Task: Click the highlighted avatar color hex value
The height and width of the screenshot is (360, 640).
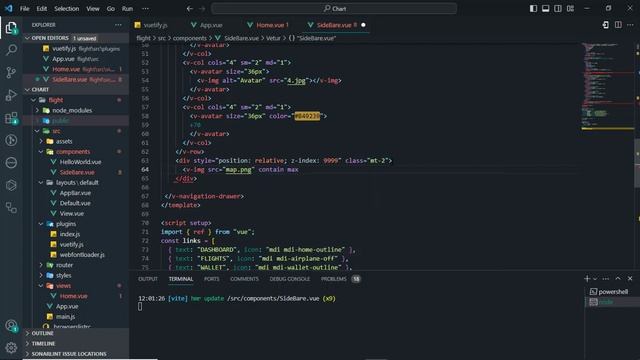Action: tap(307, 116)
